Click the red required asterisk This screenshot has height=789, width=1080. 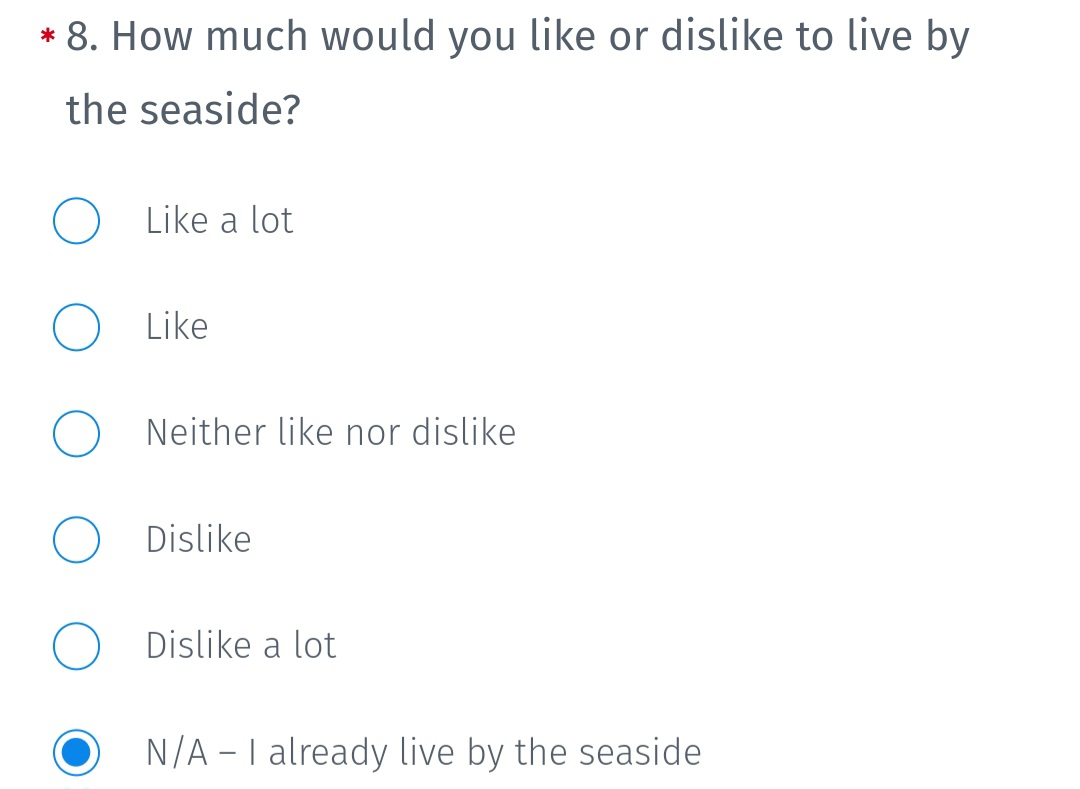48,36
